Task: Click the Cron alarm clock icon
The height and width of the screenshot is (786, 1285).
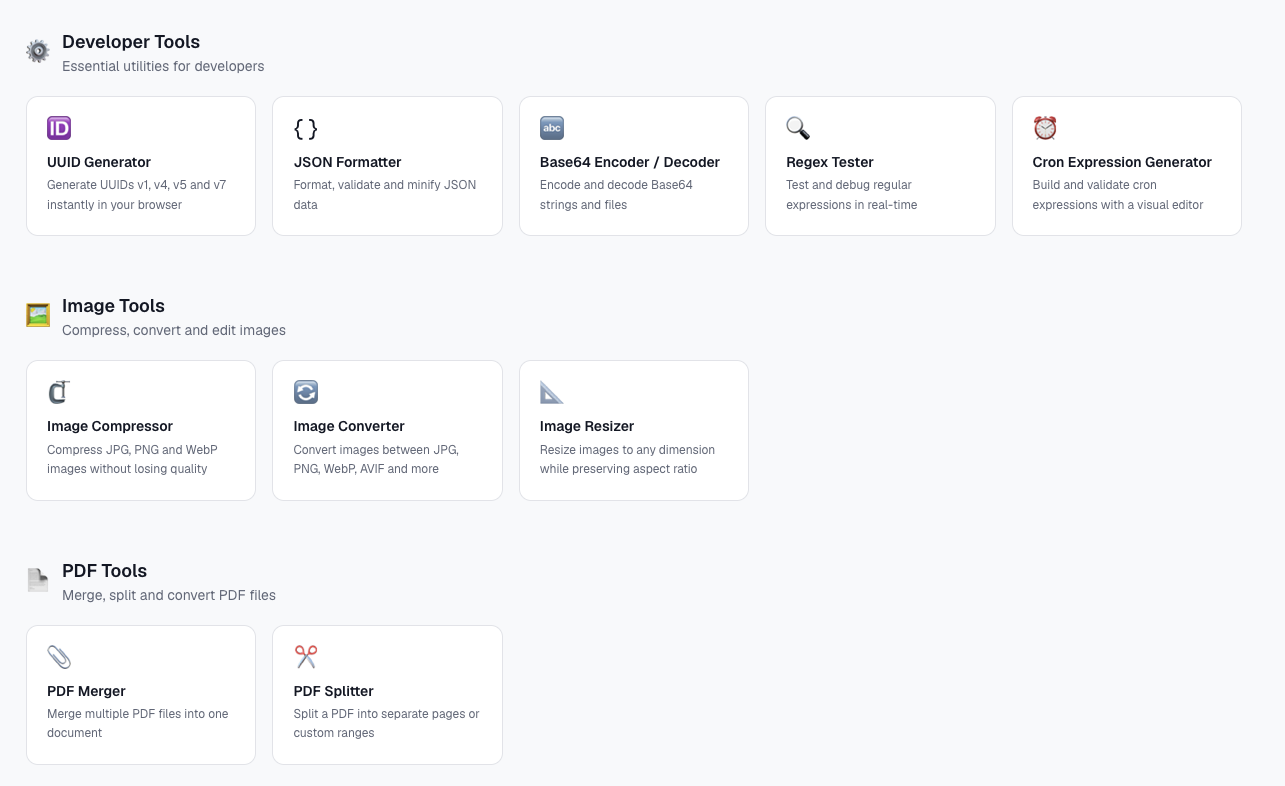Action: click(1045, 128)
